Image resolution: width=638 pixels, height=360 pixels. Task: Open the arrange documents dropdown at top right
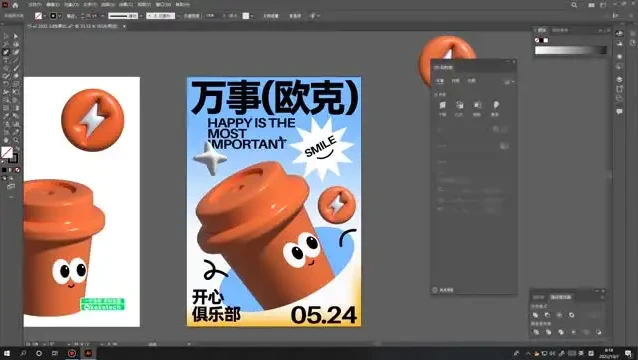593,5
